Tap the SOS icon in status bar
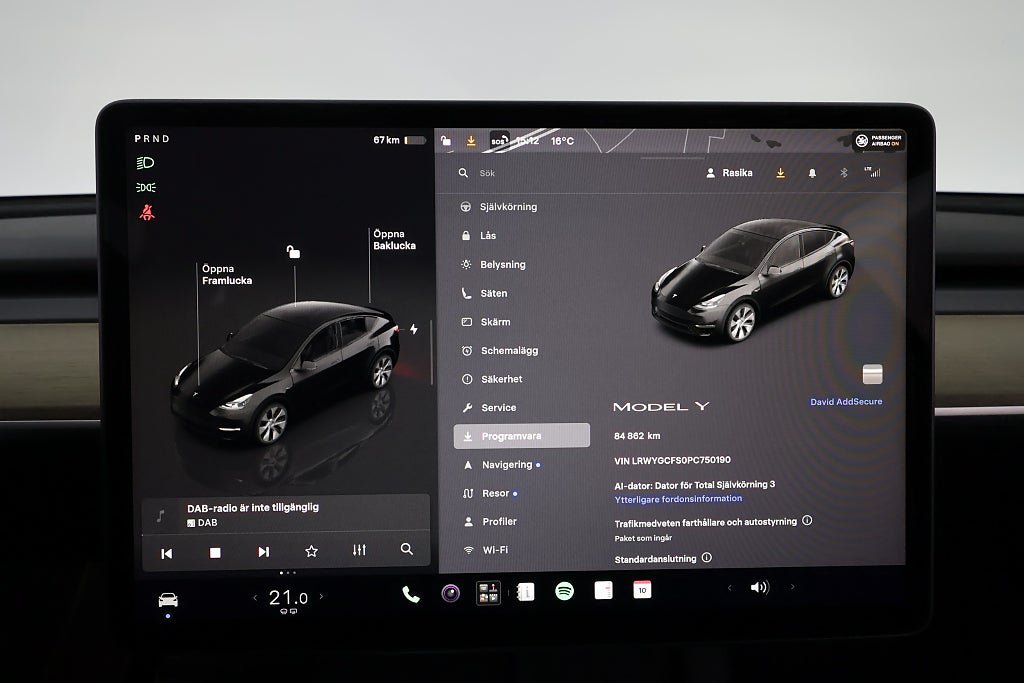The height and width of the screenshot is (683, 1024). (x=499, y=140)
